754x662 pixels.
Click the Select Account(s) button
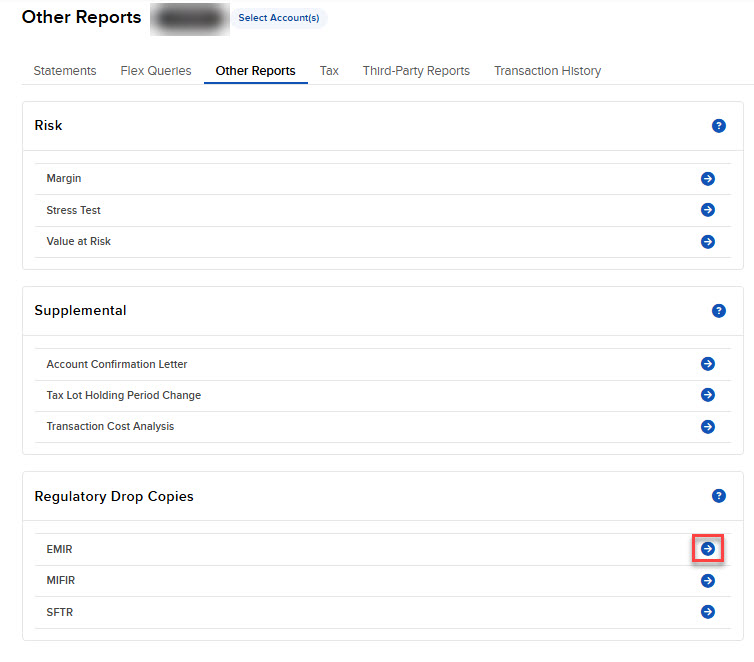(x=279, y=18)
